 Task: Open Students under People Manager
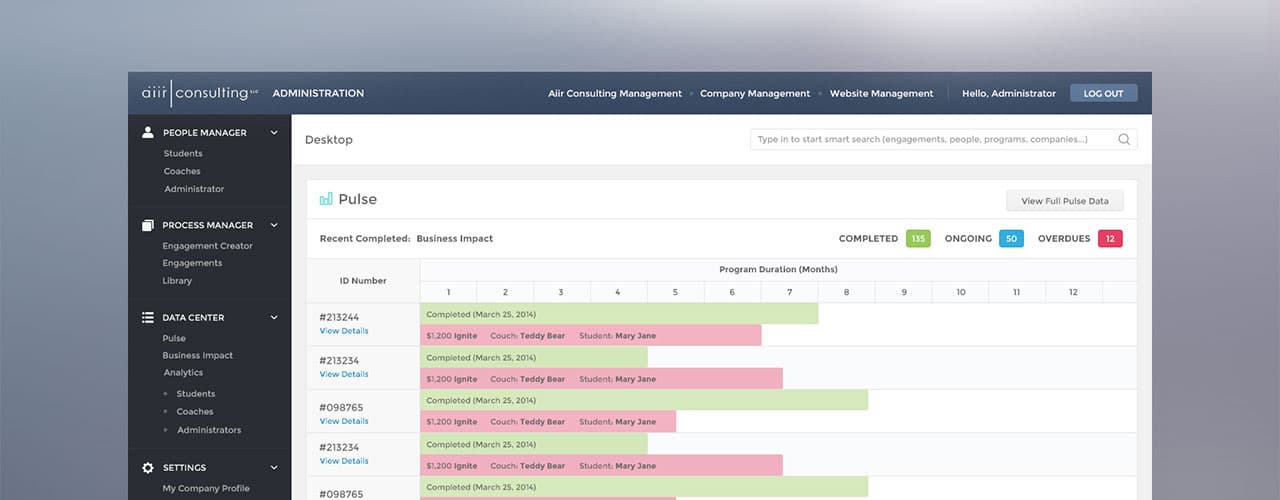click(183, 153)
